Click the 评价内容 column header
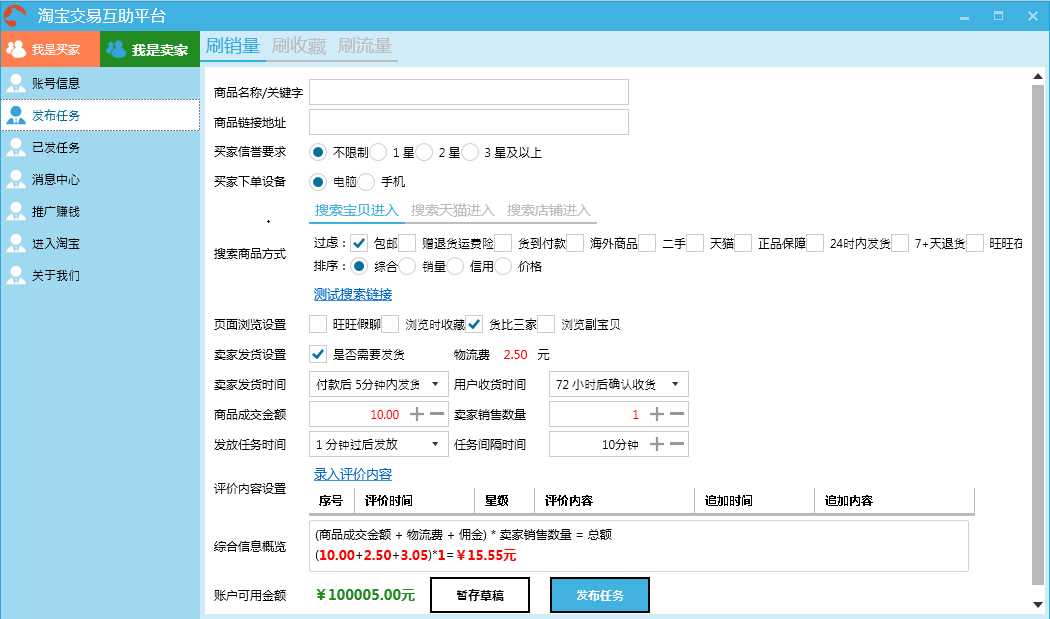The width and height of the screenshot is (1050, 619). tap(615, 500)
